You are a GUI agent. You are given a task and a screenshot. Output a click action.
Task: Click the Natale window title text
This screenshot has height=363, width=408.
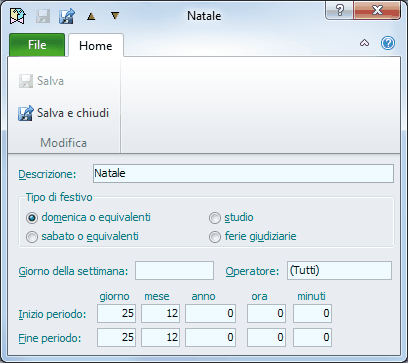(204, 16)
